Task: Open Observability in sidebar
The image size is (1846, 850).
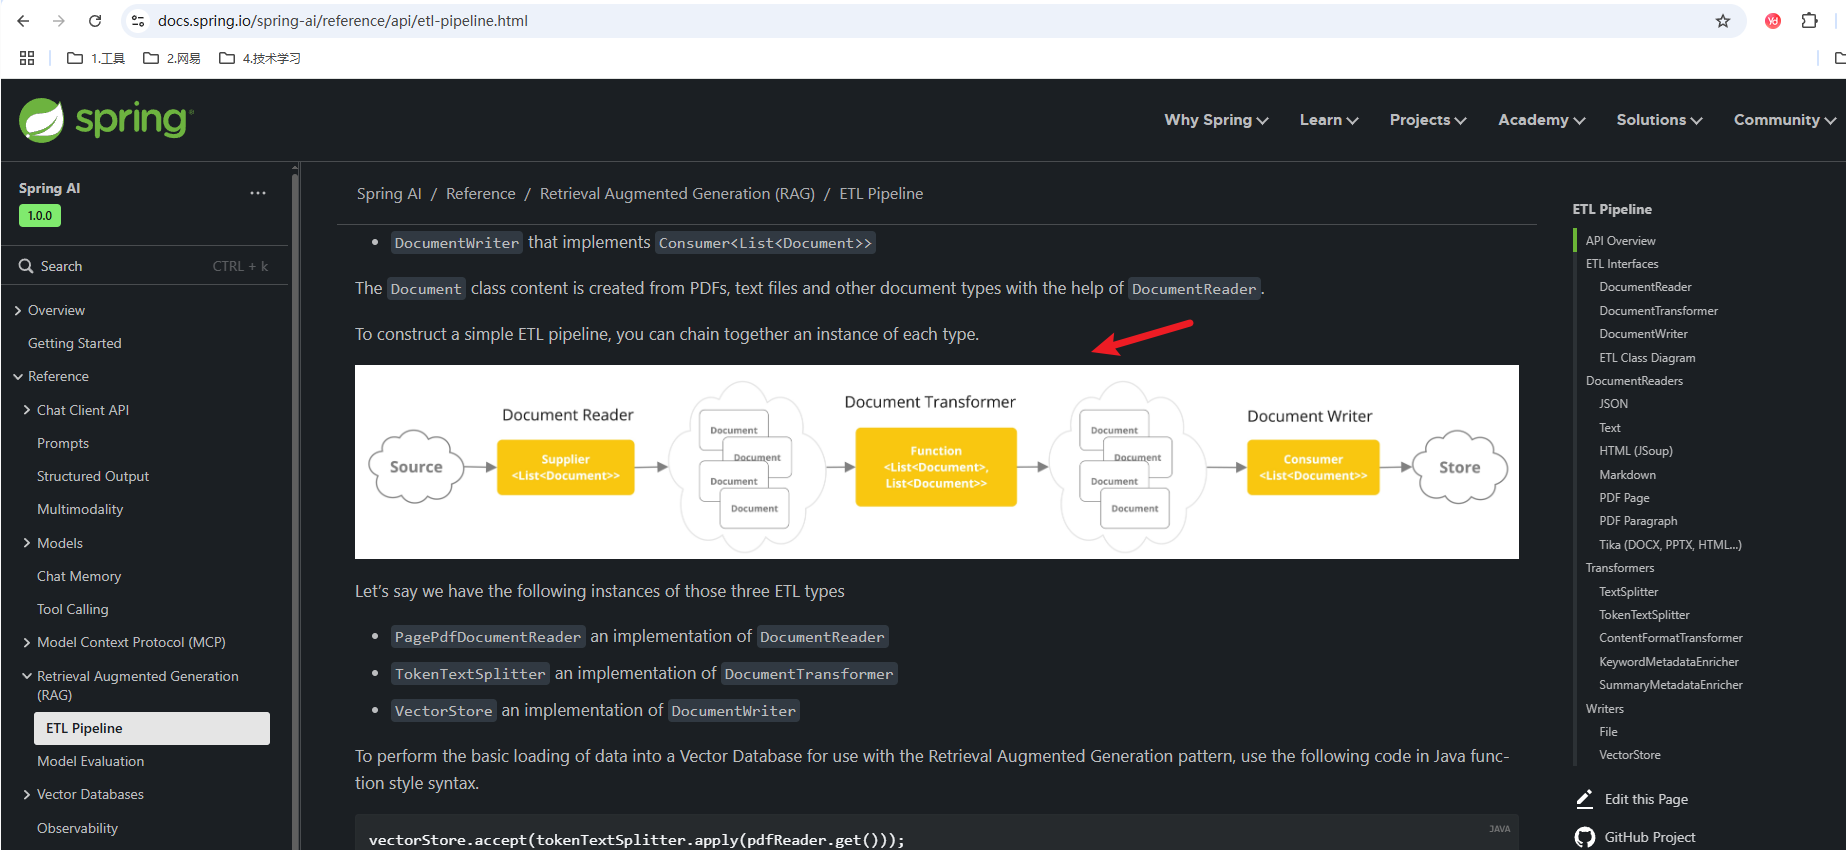Action: (x=77, y=828)
